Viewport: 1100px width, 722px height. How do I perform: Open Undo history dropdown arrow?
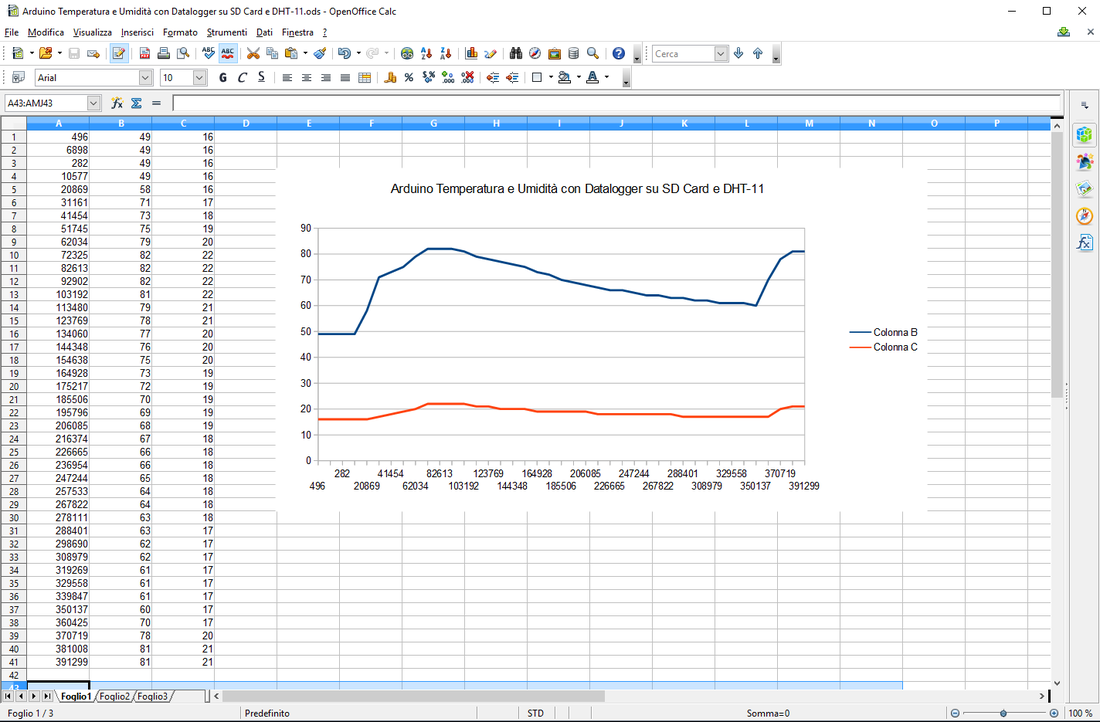pyautogui.click(x=358, y=53)
